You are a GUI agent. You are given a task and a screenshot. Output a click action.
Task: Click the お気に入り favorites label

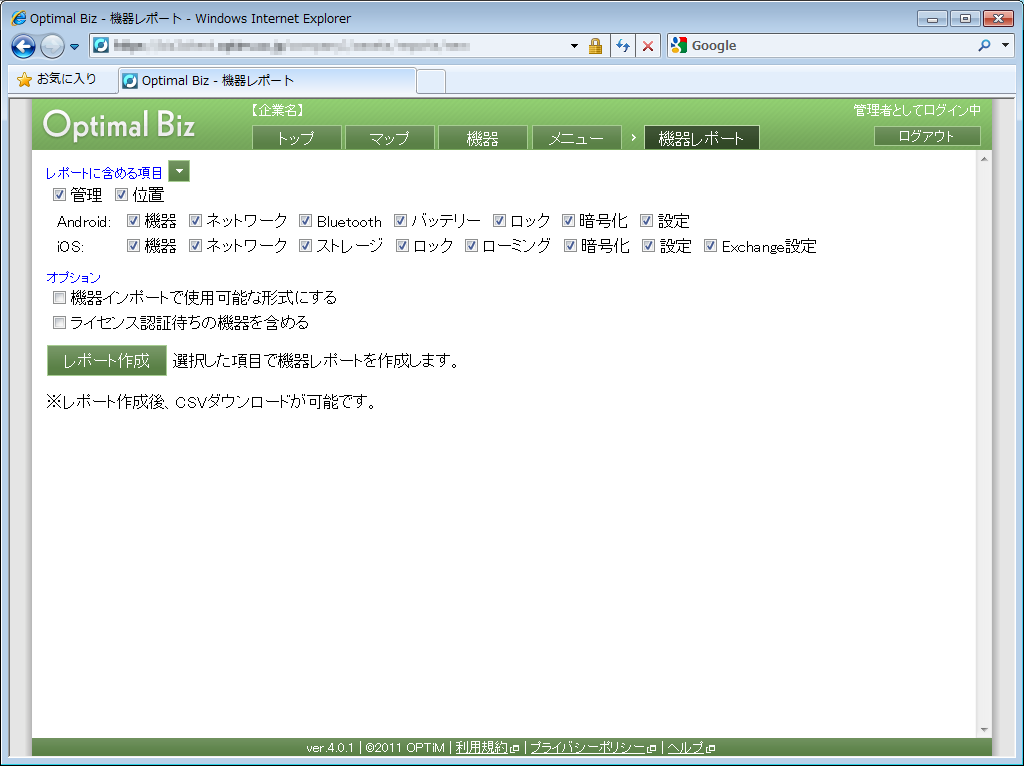[x=67, y=79]
